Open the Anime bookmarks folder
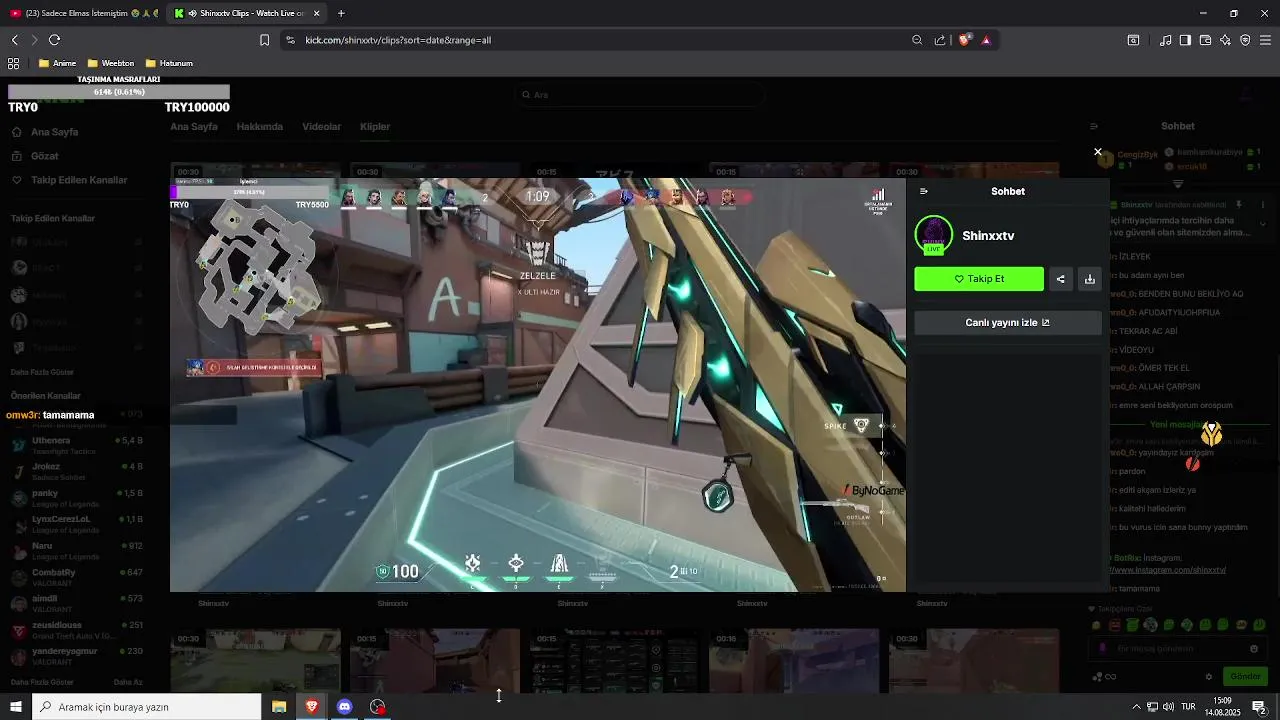Image resolution: width=1280 pixels, height=720 pixels. [x=58, y=63]
